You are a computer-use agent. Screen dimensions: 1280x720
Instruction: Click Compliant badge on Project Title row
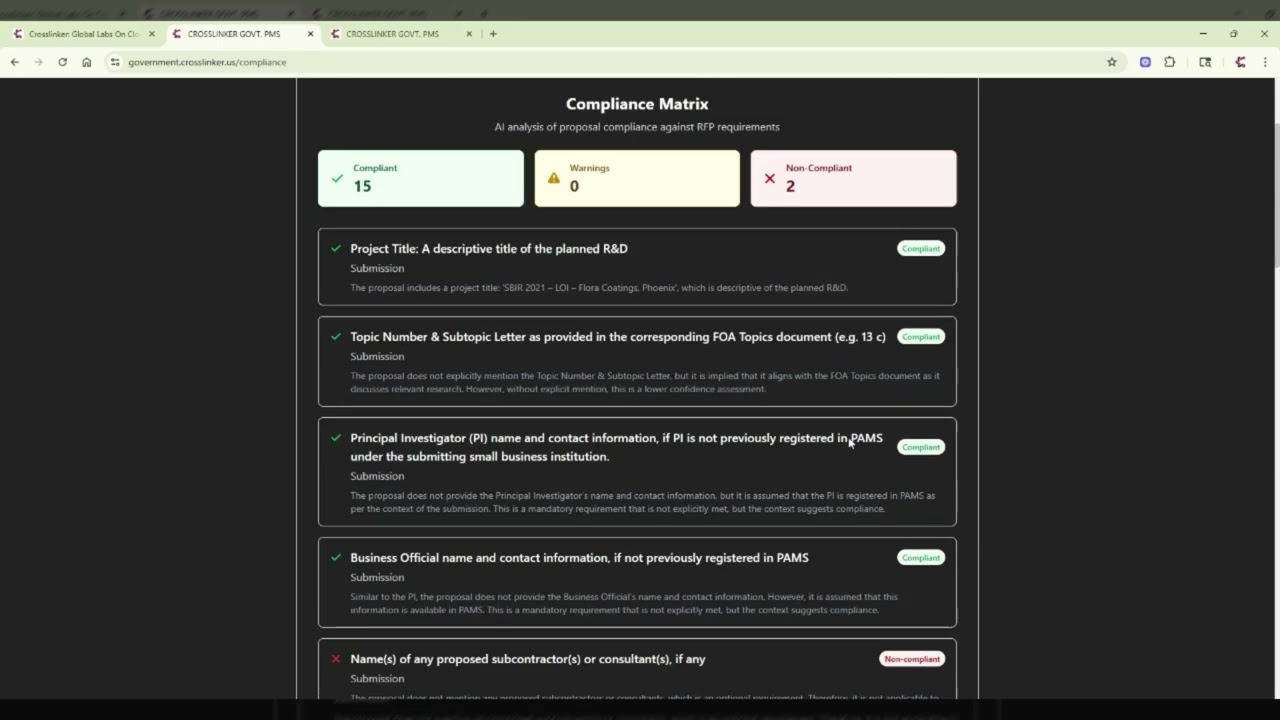920,249
